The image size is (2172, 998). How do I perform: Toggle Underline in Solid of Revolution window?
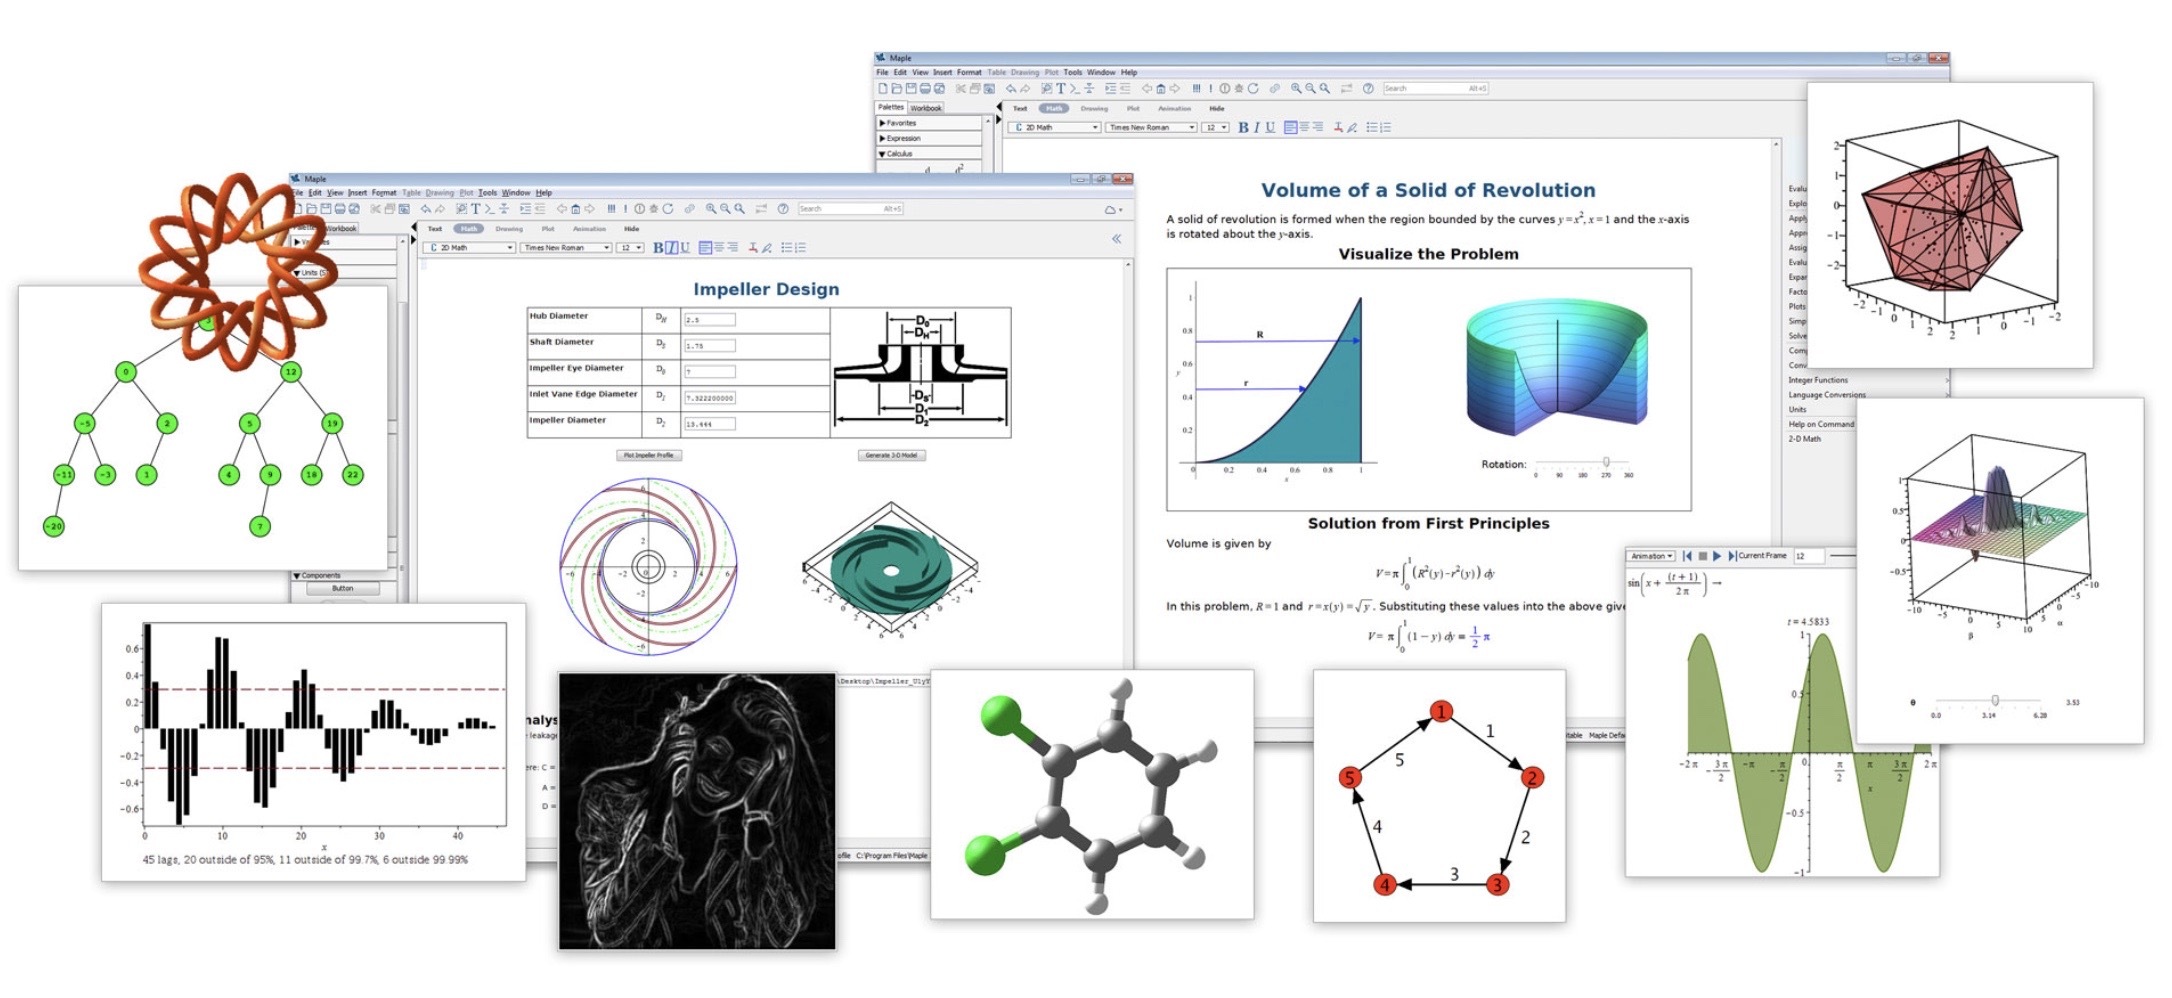tap(1270, 128)
